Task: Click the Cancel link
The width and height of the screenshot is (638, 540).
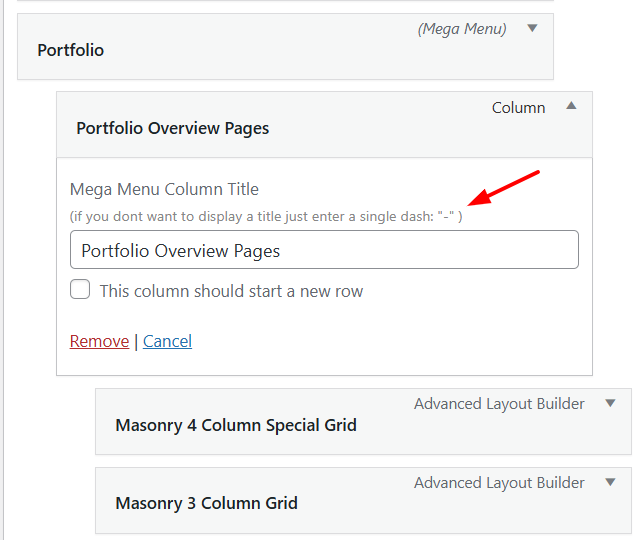Action: pyautogui.click(x=167, y=341)
